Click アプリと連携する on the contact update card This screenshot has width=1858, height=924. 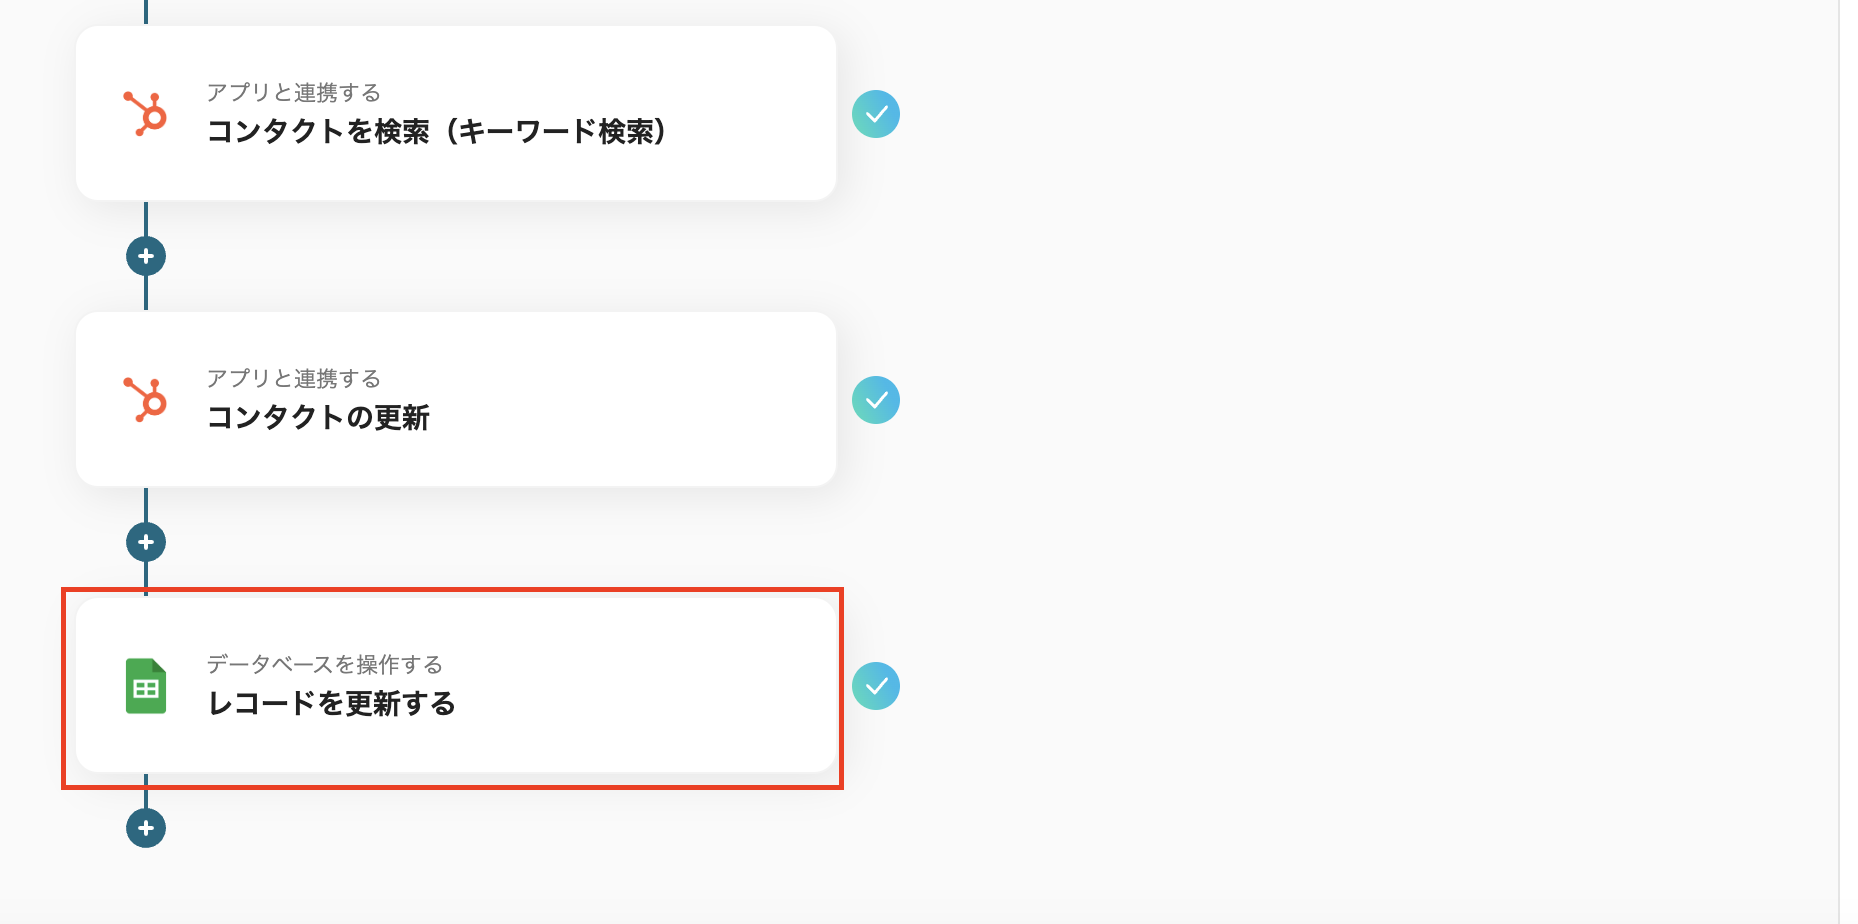click(x=292, y=378)
